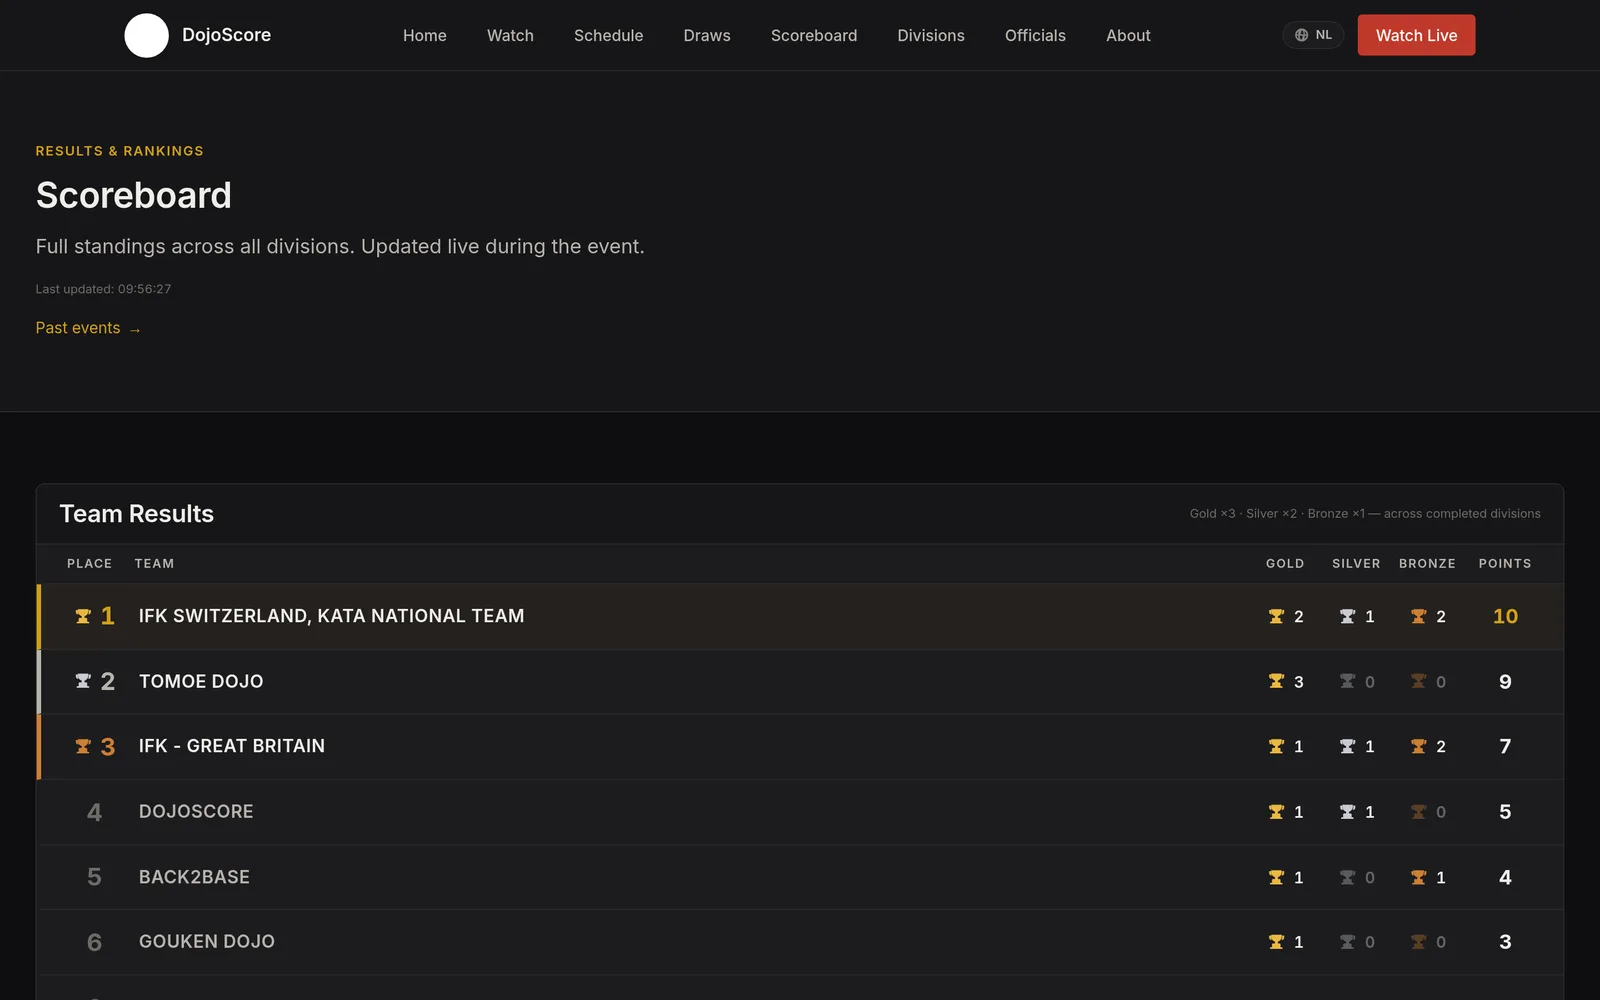Click the Watch Live button
The height and width of the screenshot is (1000, 1600).
[x=1416, y=35]
